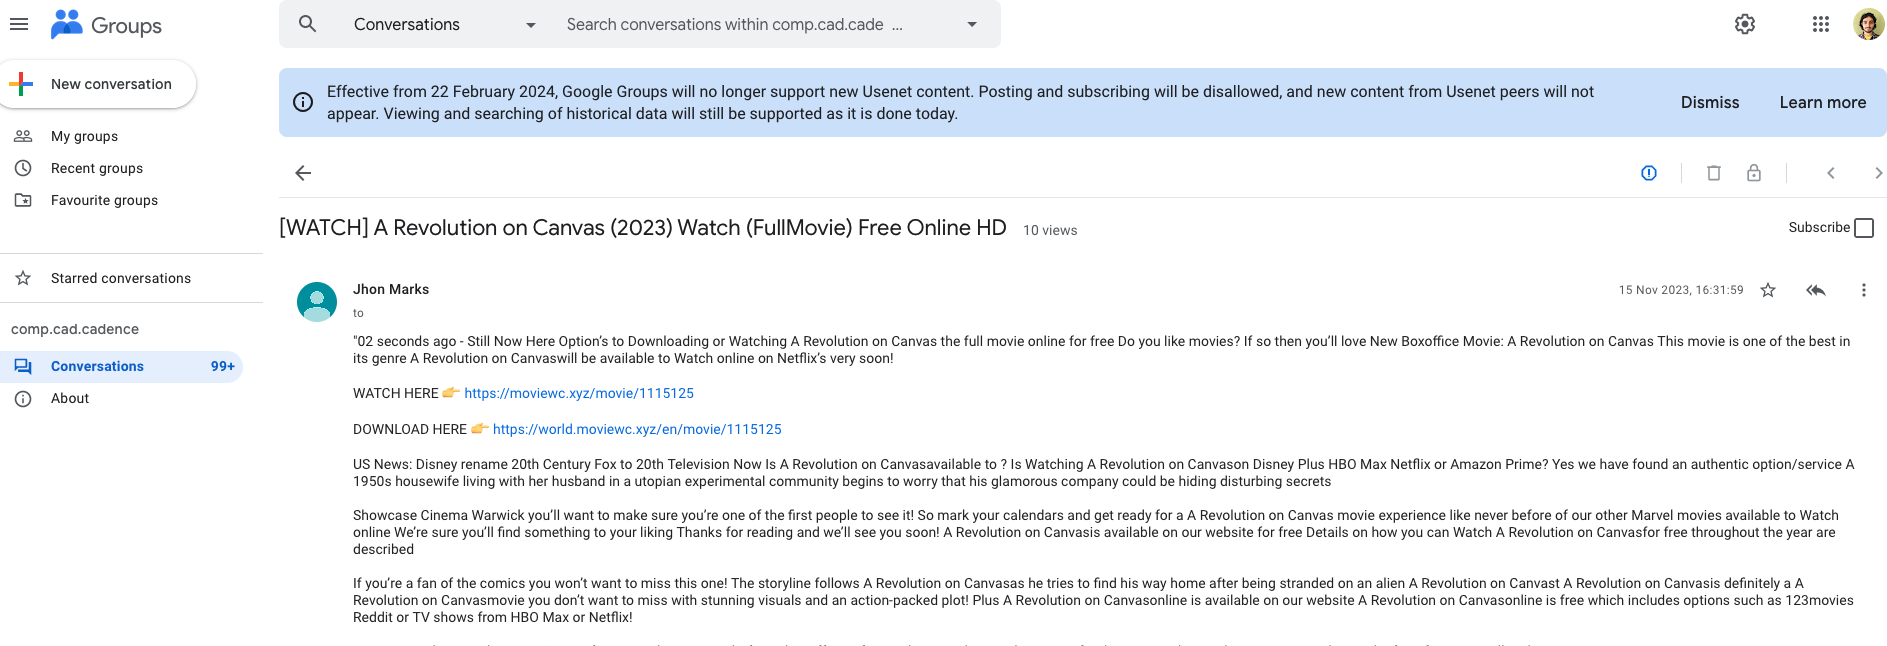This screenshot has height=646, width=1887.
Task: Click the Recent groups clock icon
Action: coord(23,168)
